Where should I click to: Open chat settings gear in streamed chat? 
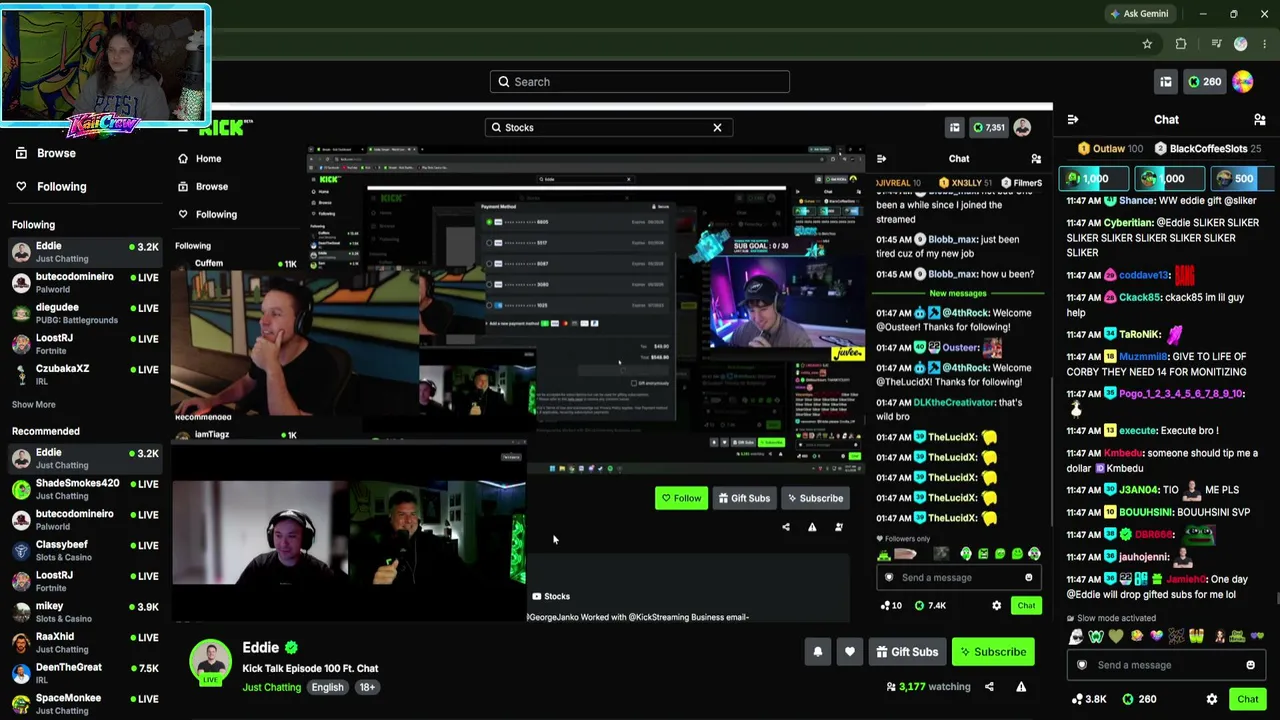point(996,605)
